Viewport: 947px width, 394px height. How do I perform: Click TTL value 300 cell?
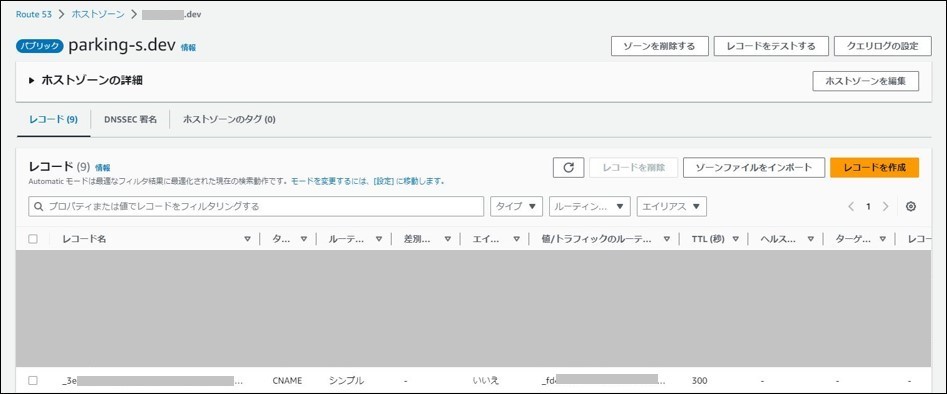click(x=699, y=381)
